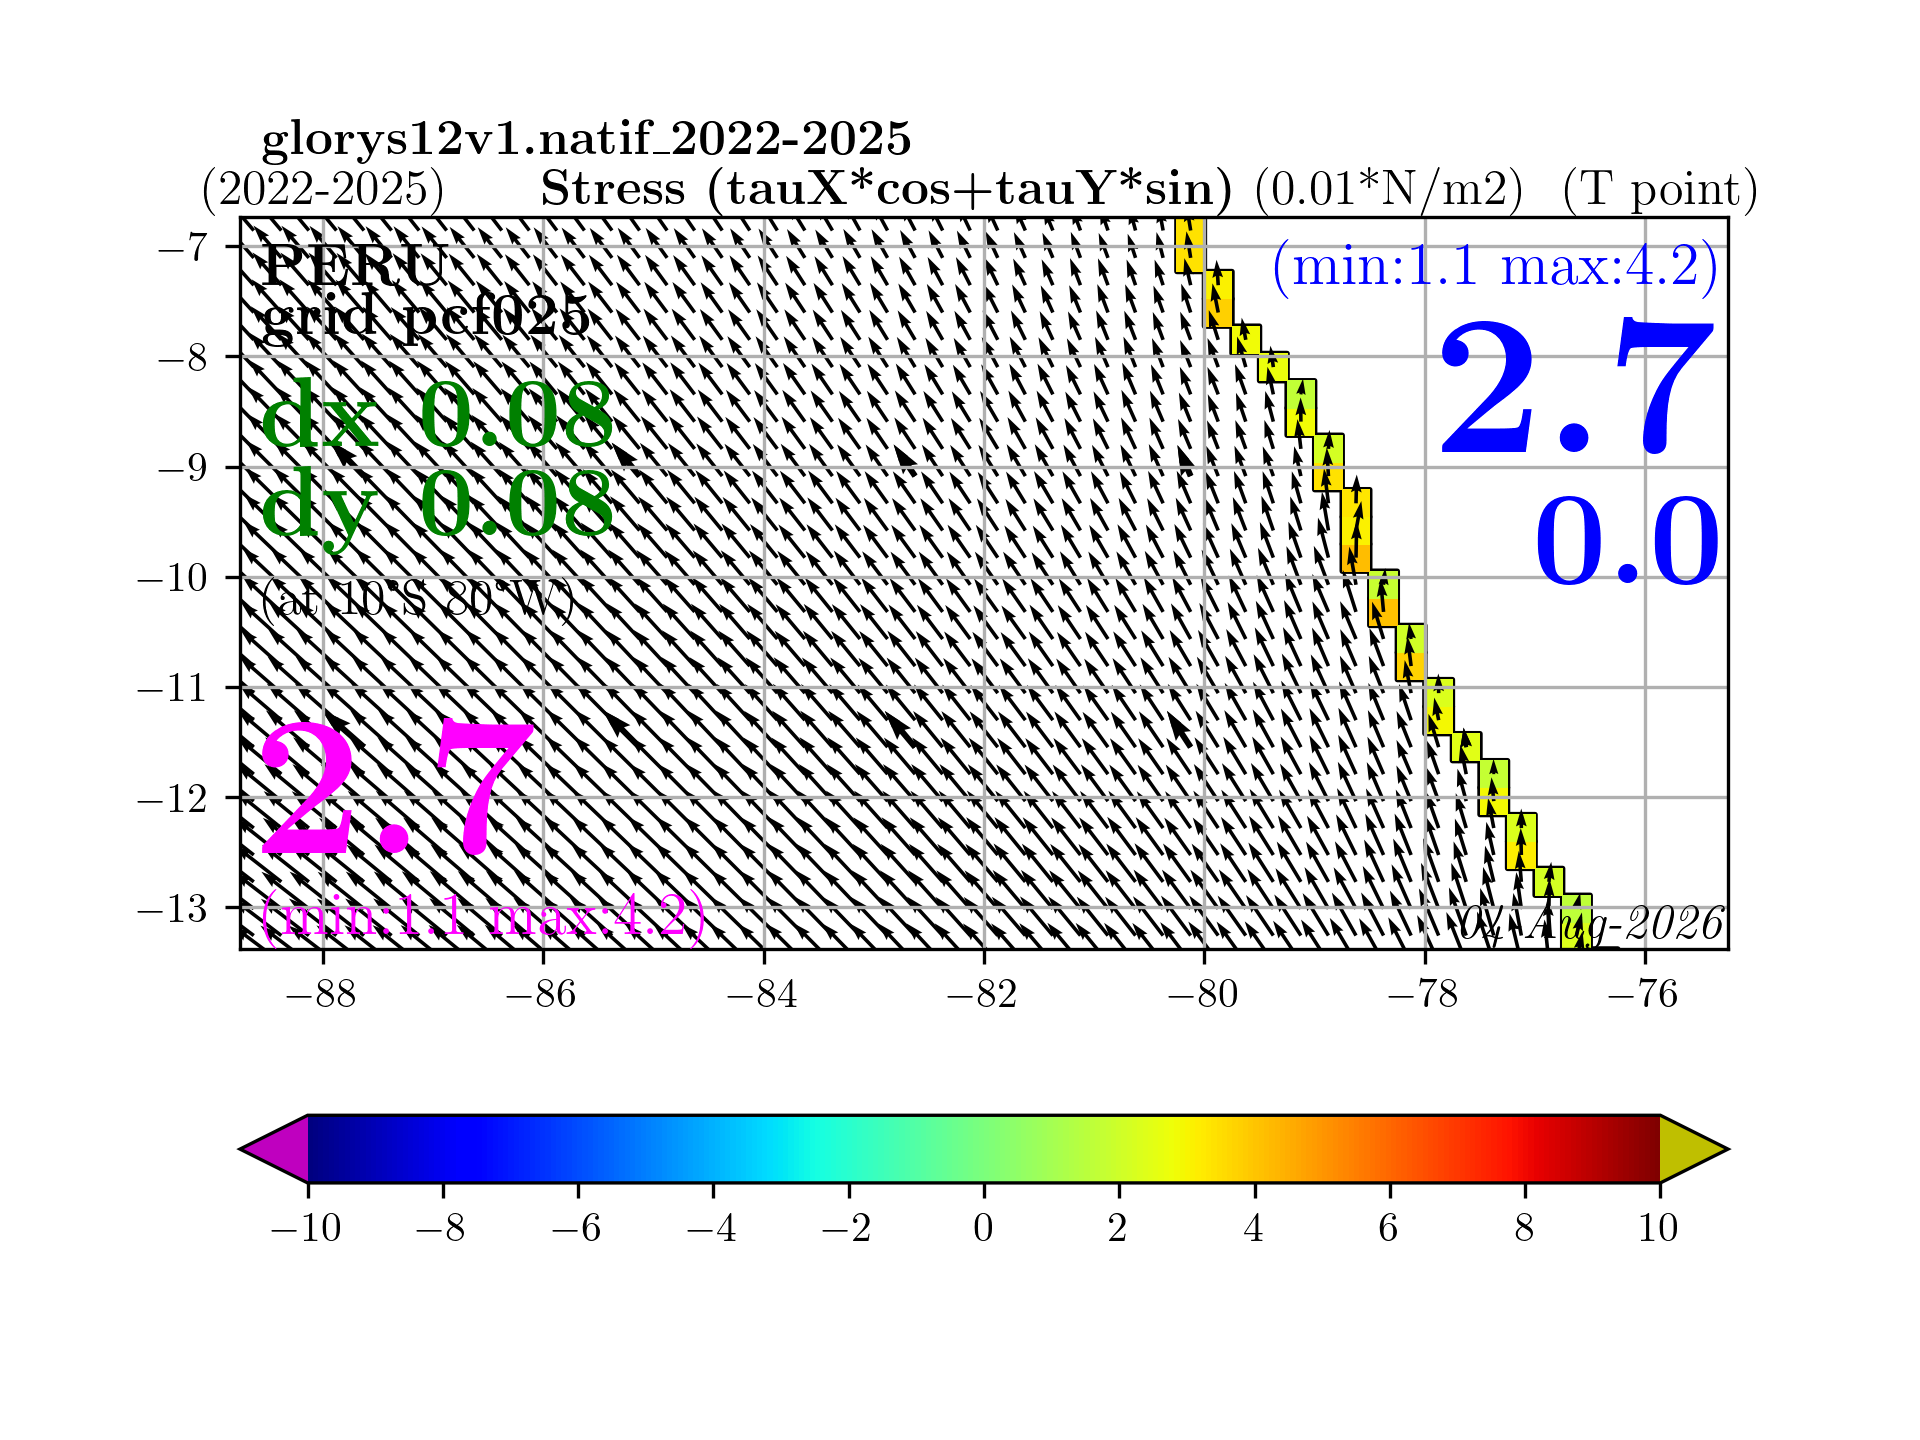Select the latitude axis tick '−10'
1920x1440 pixels.
173,577
